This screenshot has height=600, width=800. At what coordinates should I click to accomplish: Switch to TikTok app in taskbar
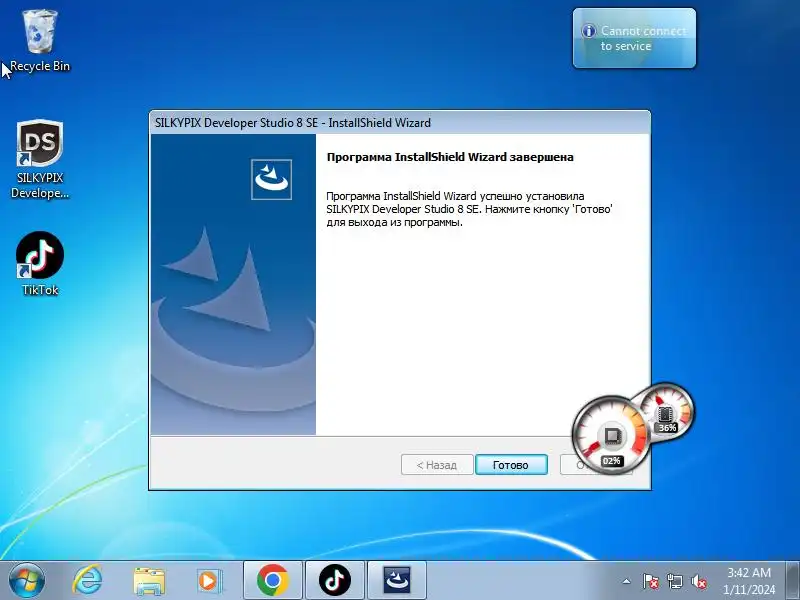click(335, 580)
